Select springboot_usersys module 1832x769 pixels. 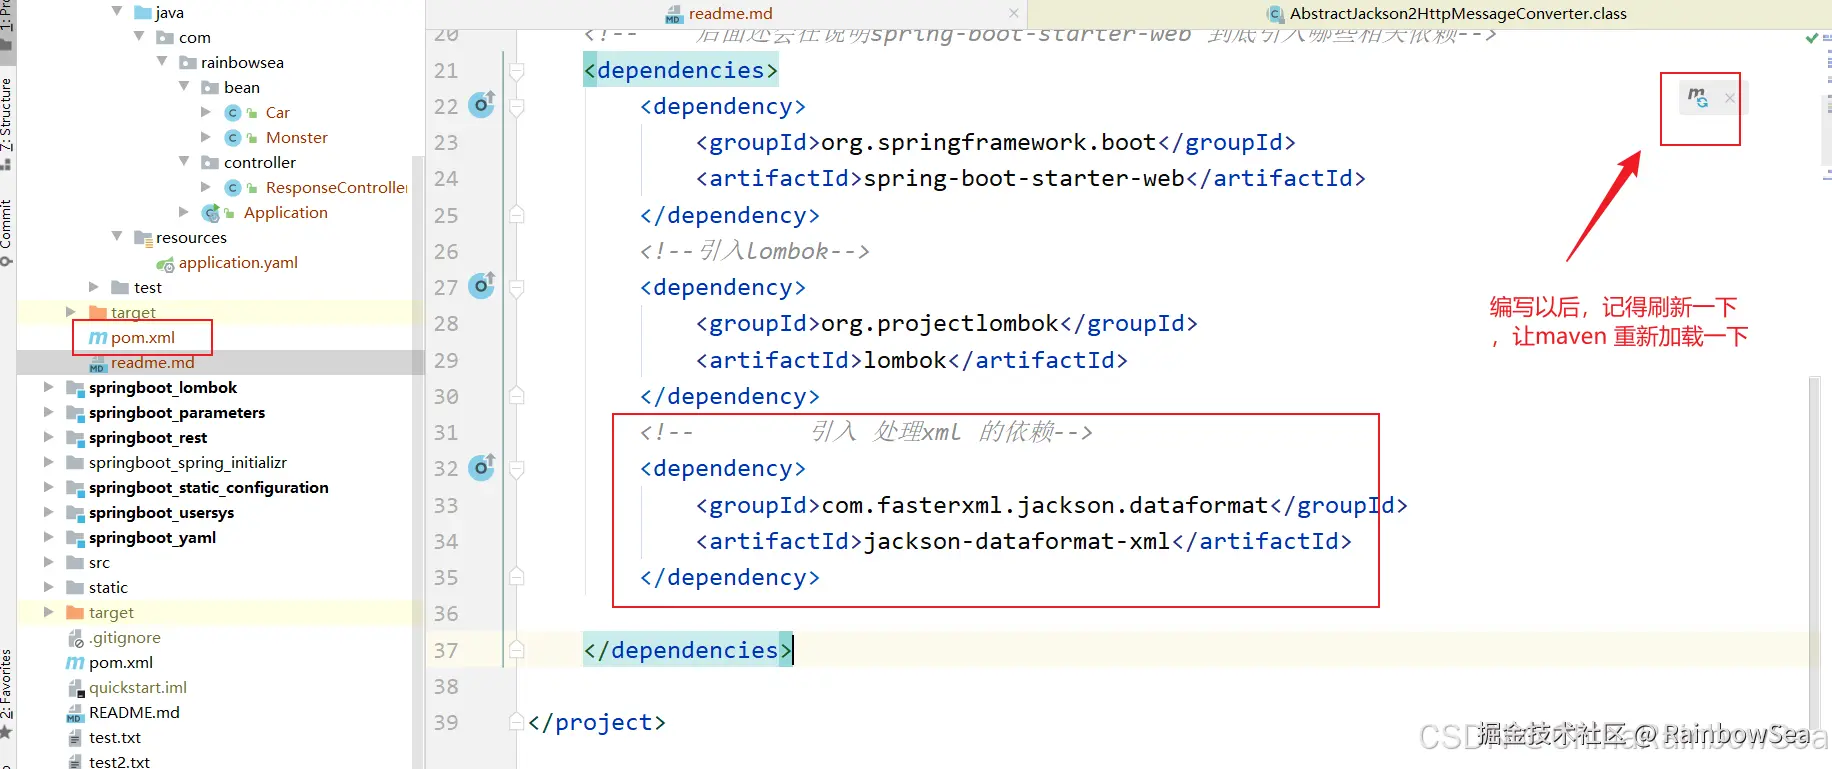pyautogui.click(x=161, y=513)
